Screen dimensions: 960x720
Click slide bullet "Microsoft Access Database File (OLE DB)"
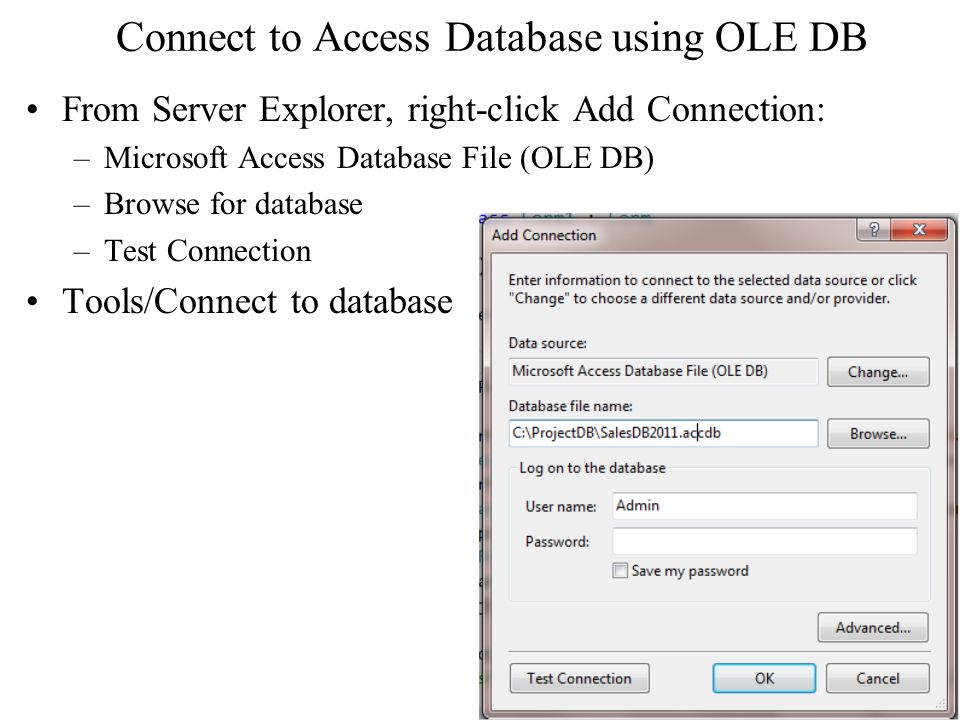(379, 158)
